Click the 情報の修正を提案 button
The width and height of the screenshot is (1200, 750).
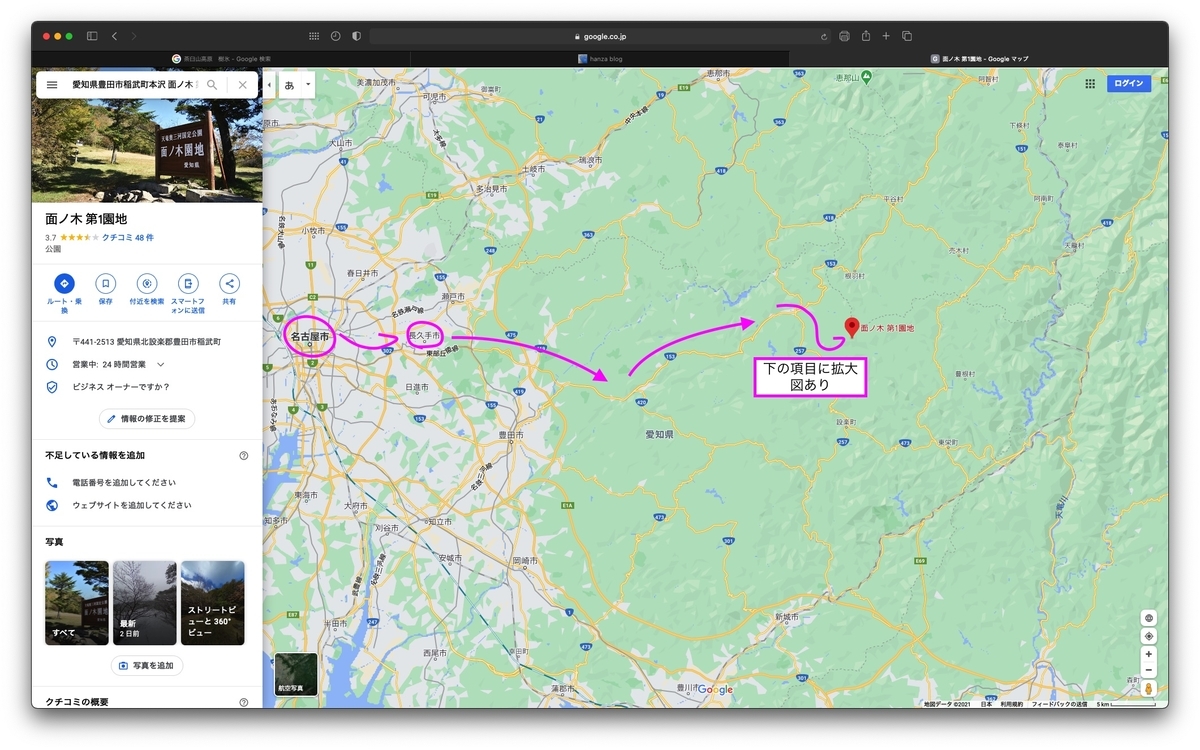coord(147,419)
